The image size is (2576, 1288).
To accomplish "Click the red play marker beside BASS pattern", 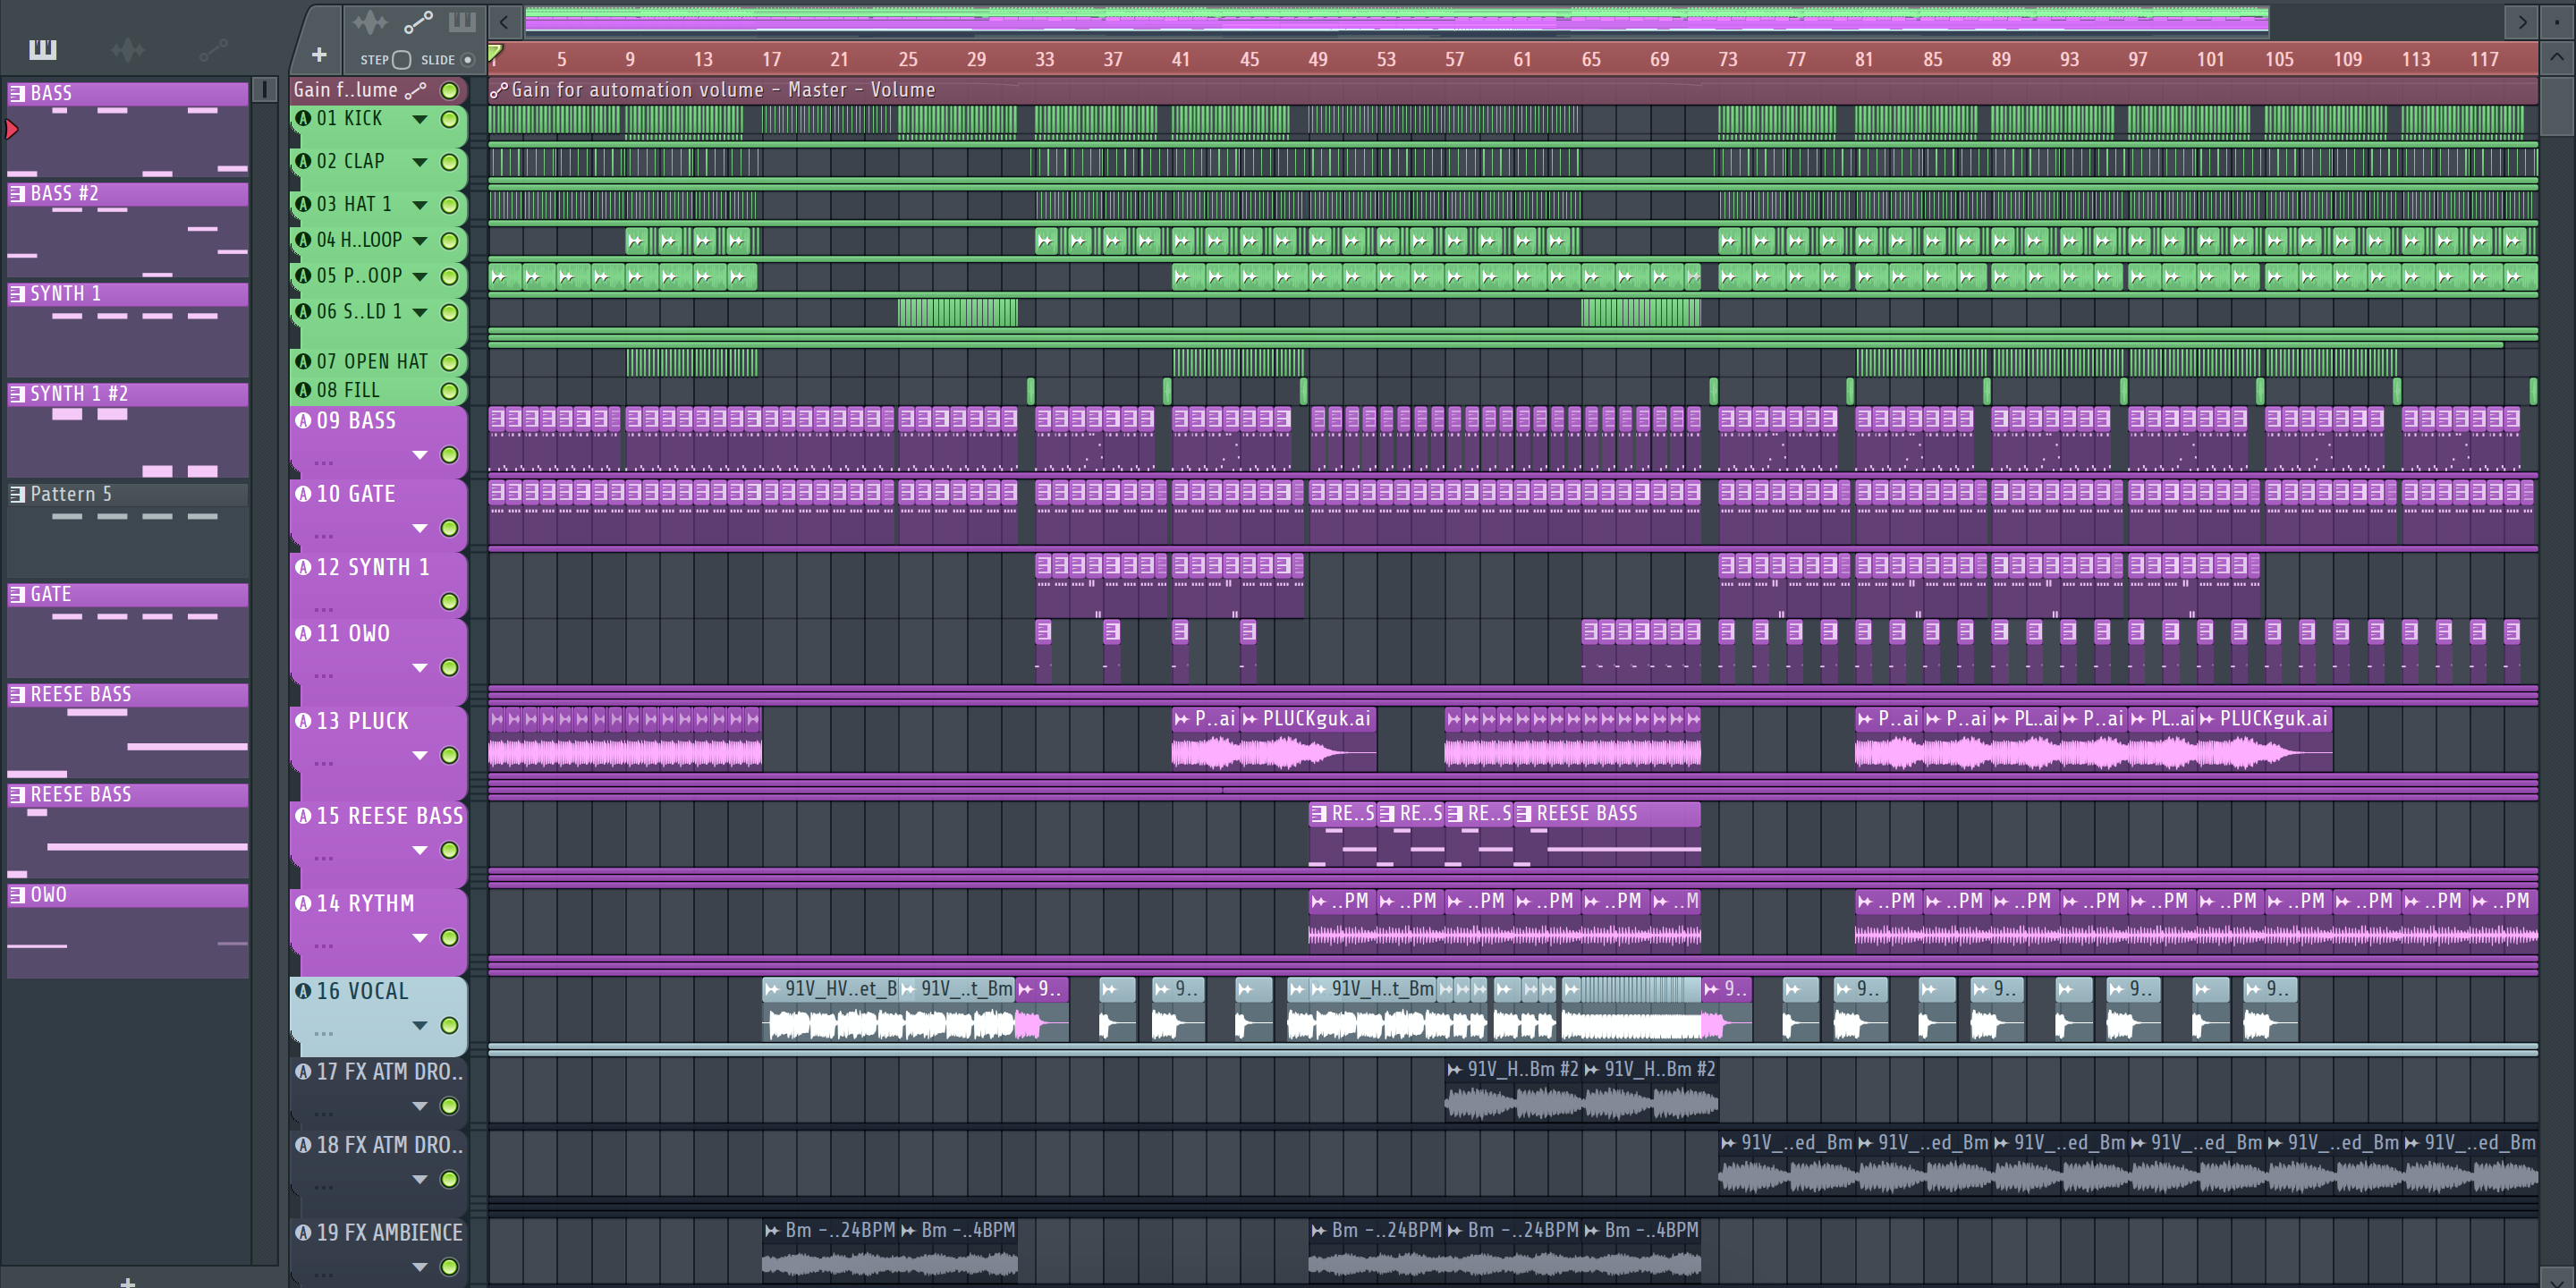I will click(12, 129).
